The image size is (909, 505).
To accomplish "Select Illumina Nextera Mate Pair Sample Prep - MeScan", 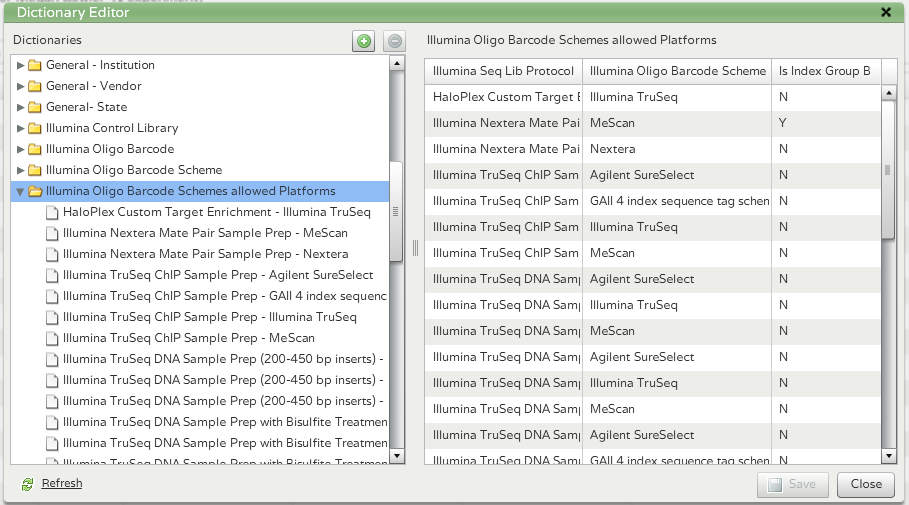I will (205, 233).
